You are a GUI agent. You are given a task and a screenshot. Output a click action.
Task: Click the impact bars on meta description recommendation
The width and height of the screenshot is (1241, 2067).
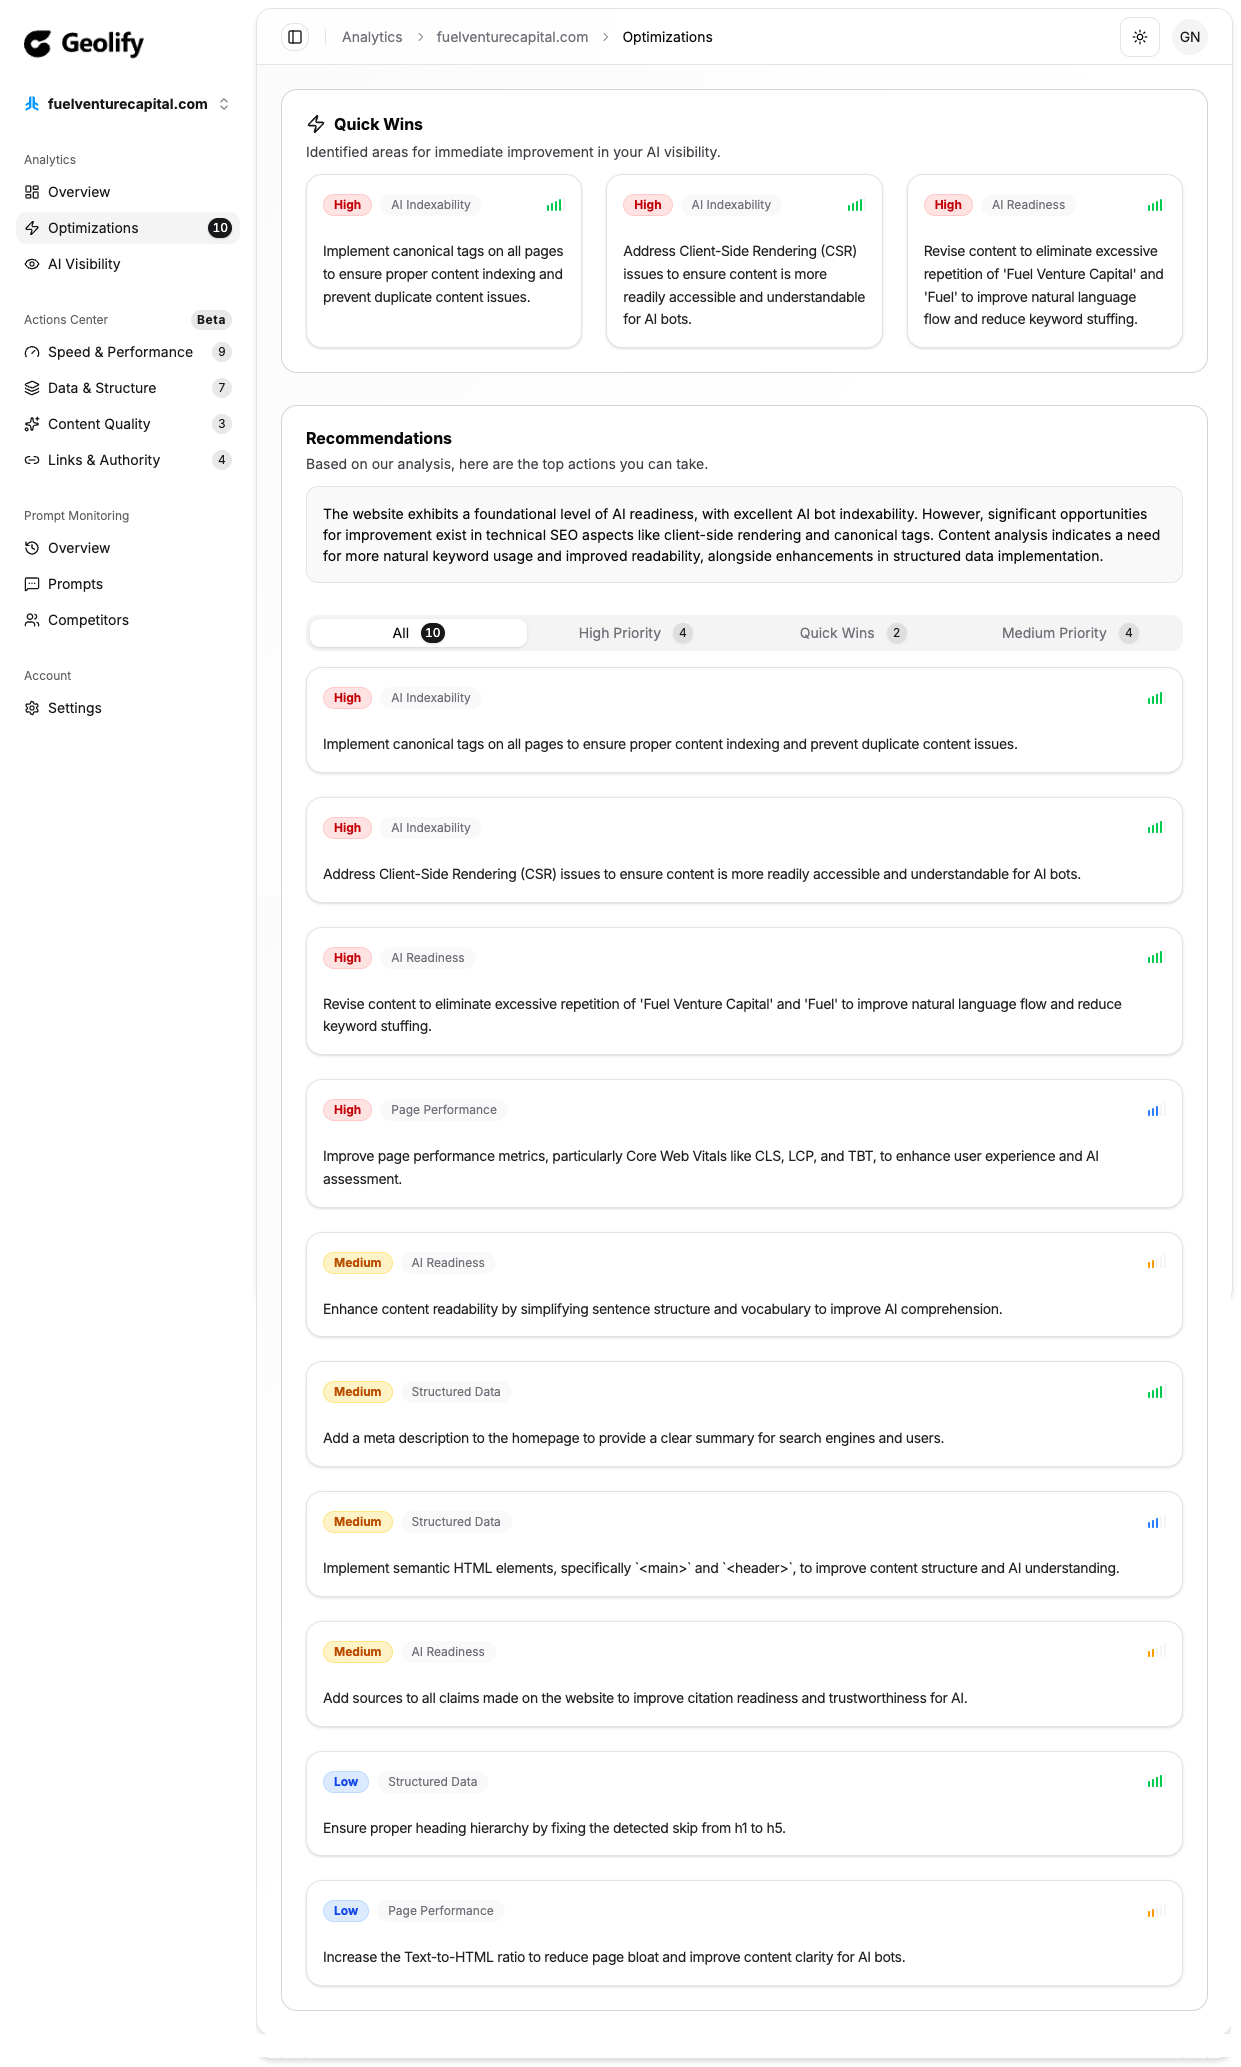[1155, 1392]
